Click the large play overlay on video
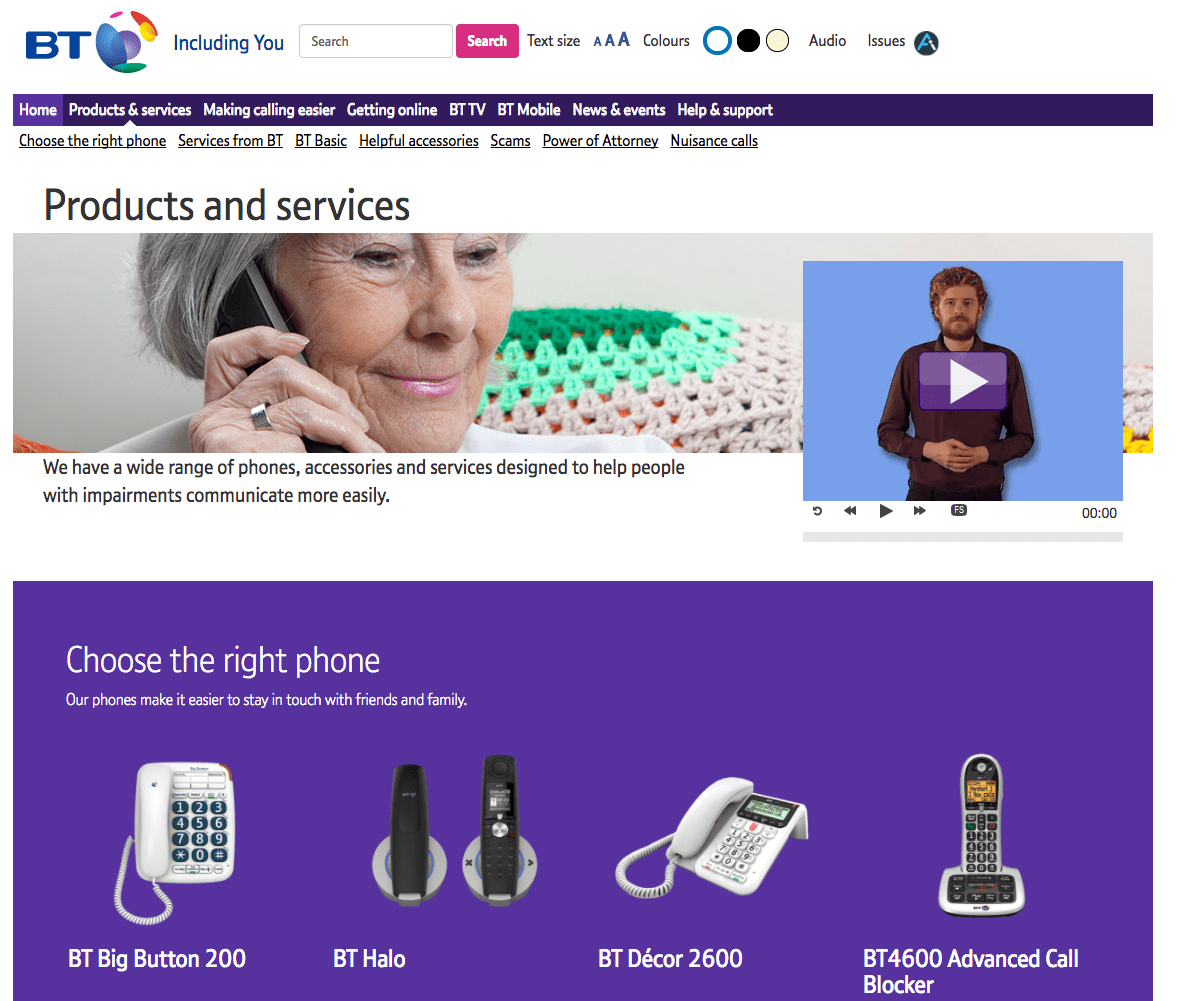The height and width of the screenshot is (1001, 1177). pos(963,380)
